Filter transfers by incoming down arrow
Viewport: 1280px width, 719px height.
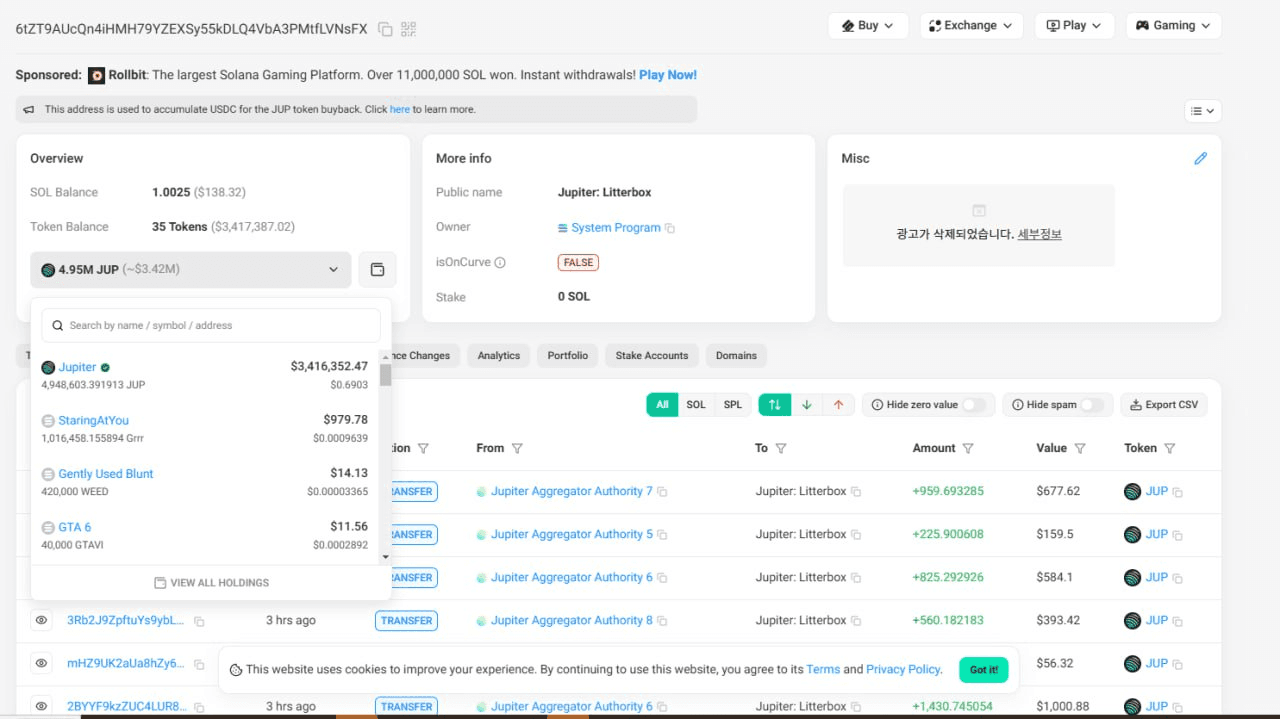(806, 405)
